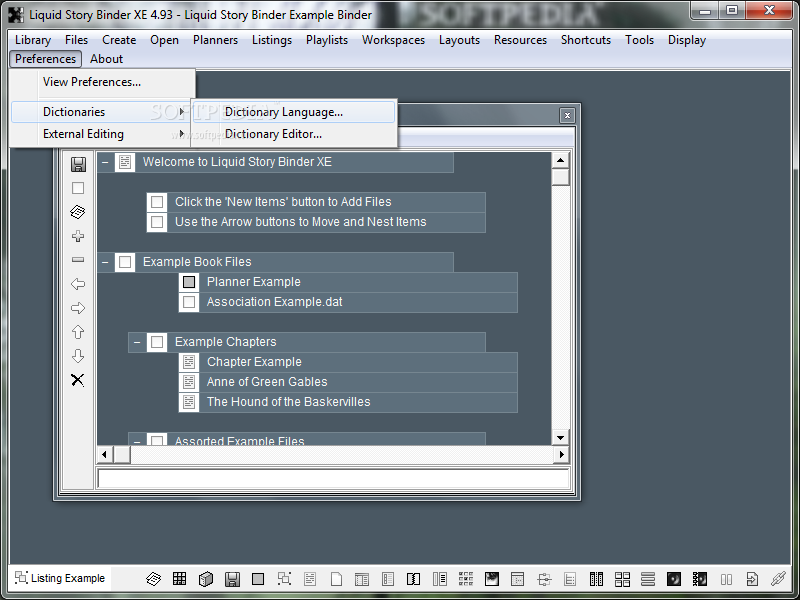Toggle the gray box beside Planner Example
800x600 pixels.
189,282
